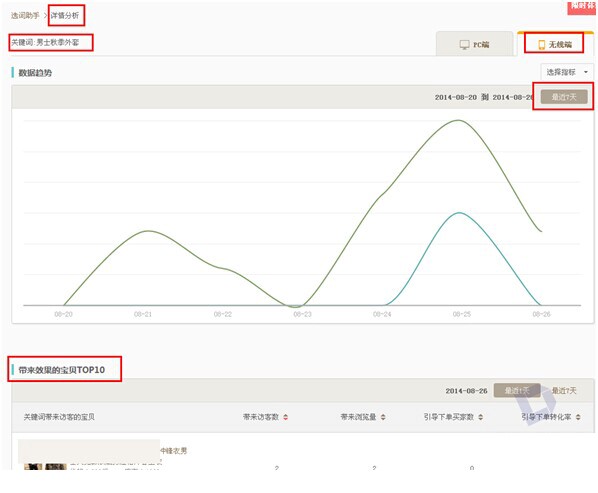Click the 最近7天 button in trend chart
Screen dimensions: 598x493
564,97
